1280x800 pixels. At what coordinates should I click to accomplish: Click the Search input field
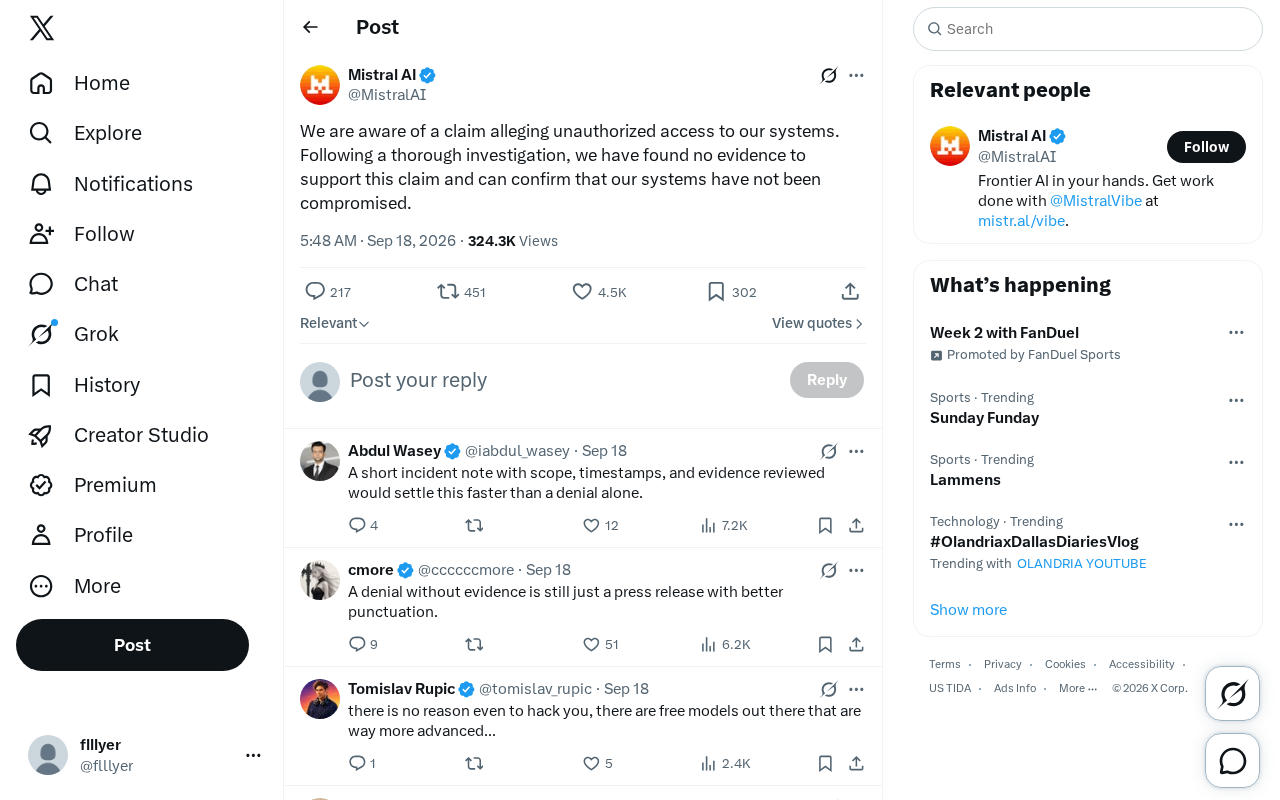(1088, 29)
